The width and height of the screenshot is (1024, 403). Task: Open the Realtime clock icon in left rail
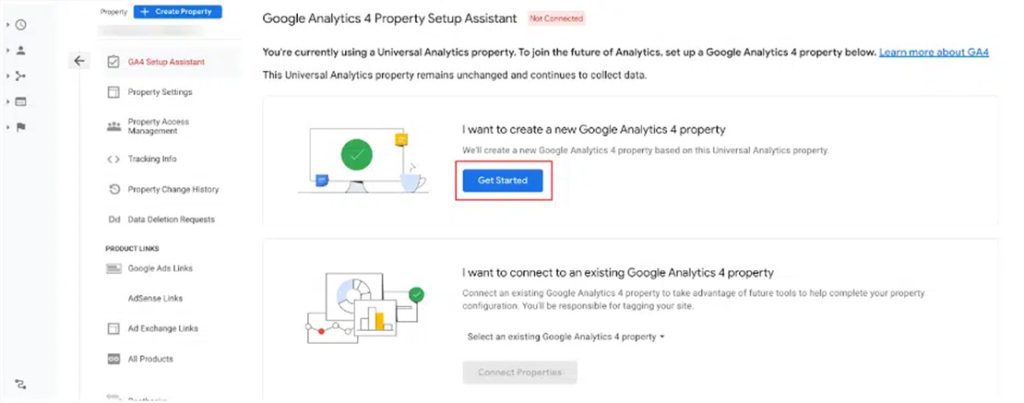21,24
